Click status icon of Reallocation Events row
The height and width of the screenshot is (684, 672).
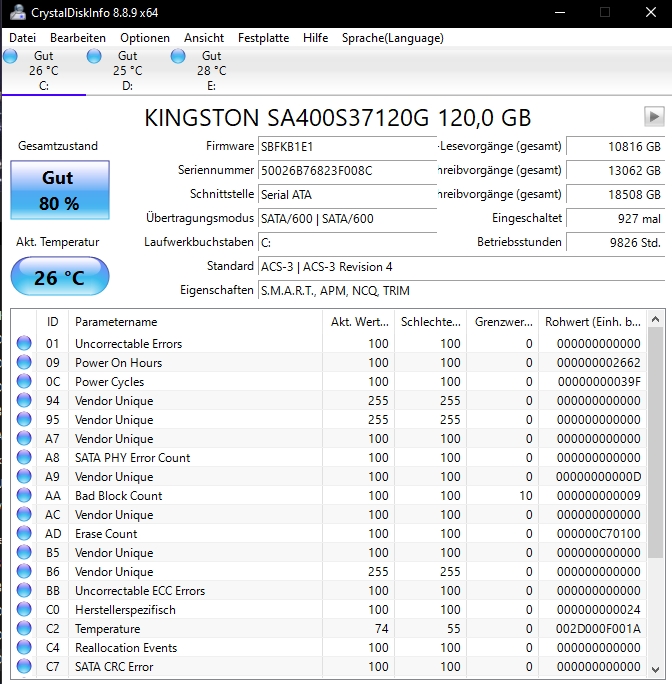tap(24, 647)
